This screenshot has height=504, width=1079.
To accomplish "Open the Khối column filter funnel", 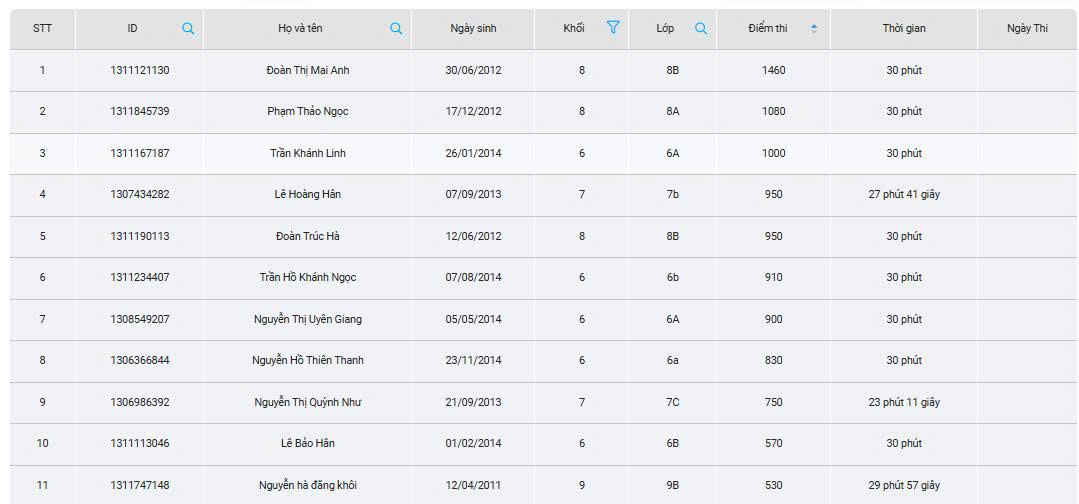I will click(613, 28).
